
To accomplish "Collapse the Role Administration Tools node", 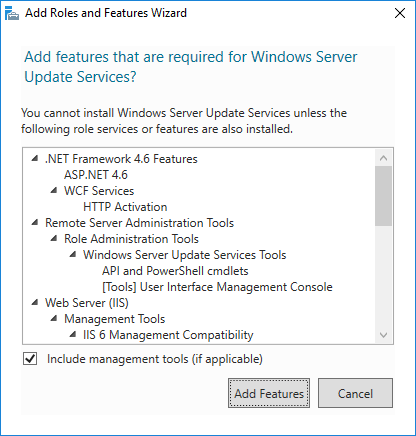I will [54, 239].
